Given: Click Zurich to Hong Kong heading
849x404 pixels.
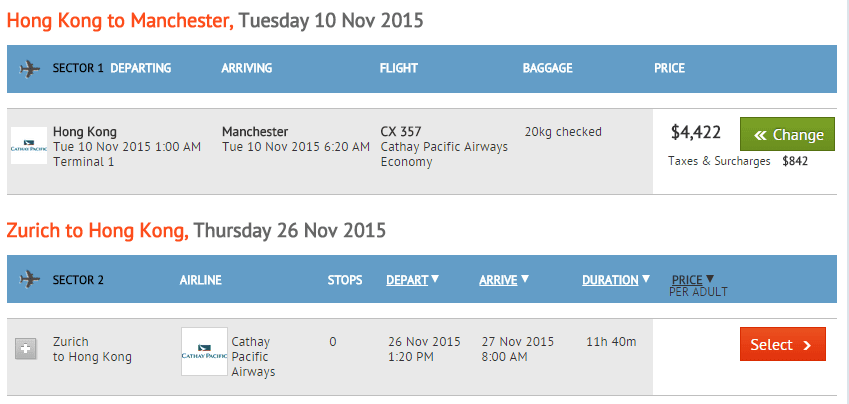Looking at the screenshot, I should point(97,230).
